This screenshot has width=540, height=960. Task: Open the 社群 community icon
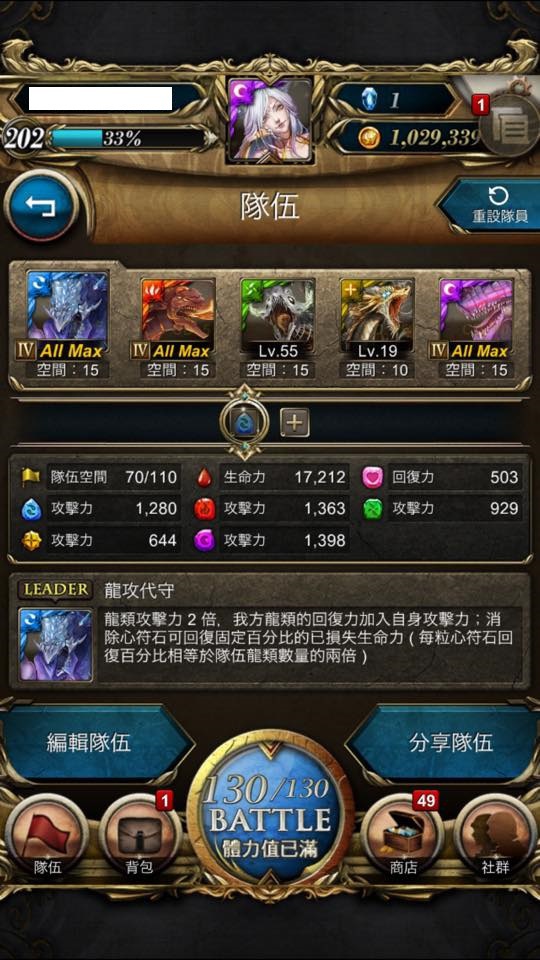(x=495, y=835)
